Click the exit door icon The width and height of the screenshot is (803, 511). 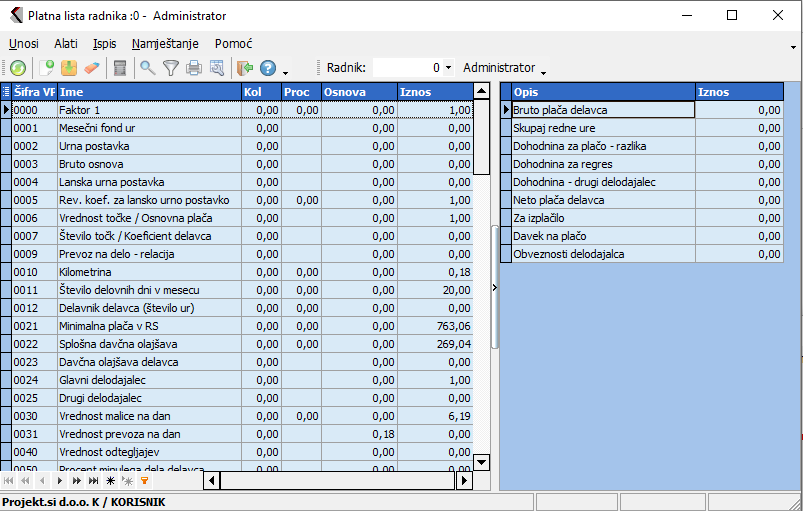click(245, 68)
